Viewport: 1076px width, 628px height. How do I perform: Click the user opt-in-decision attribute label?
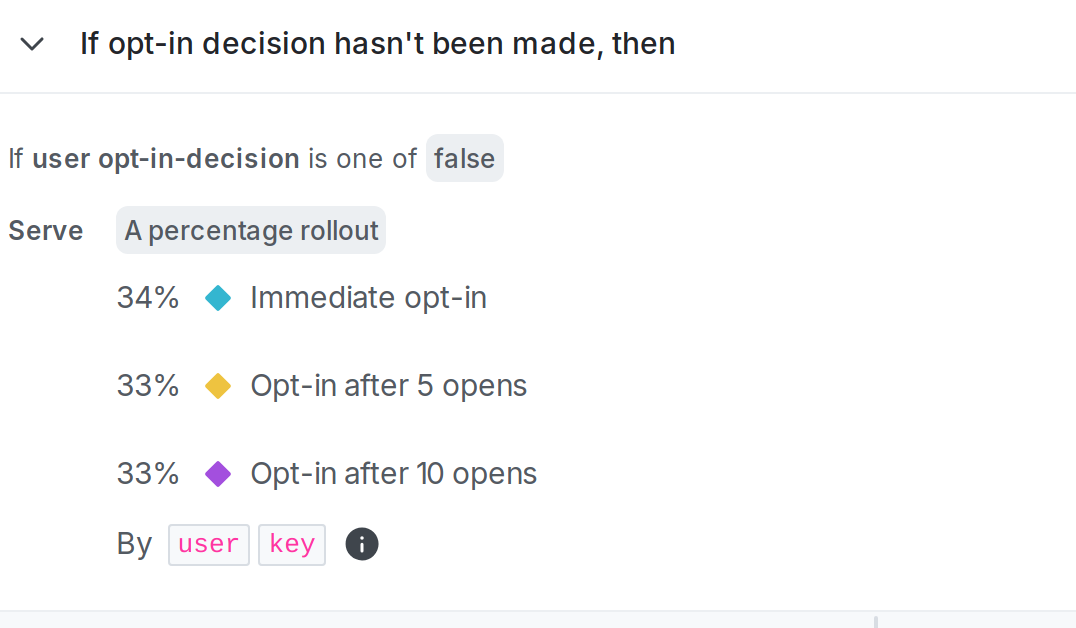pos(165,158)
